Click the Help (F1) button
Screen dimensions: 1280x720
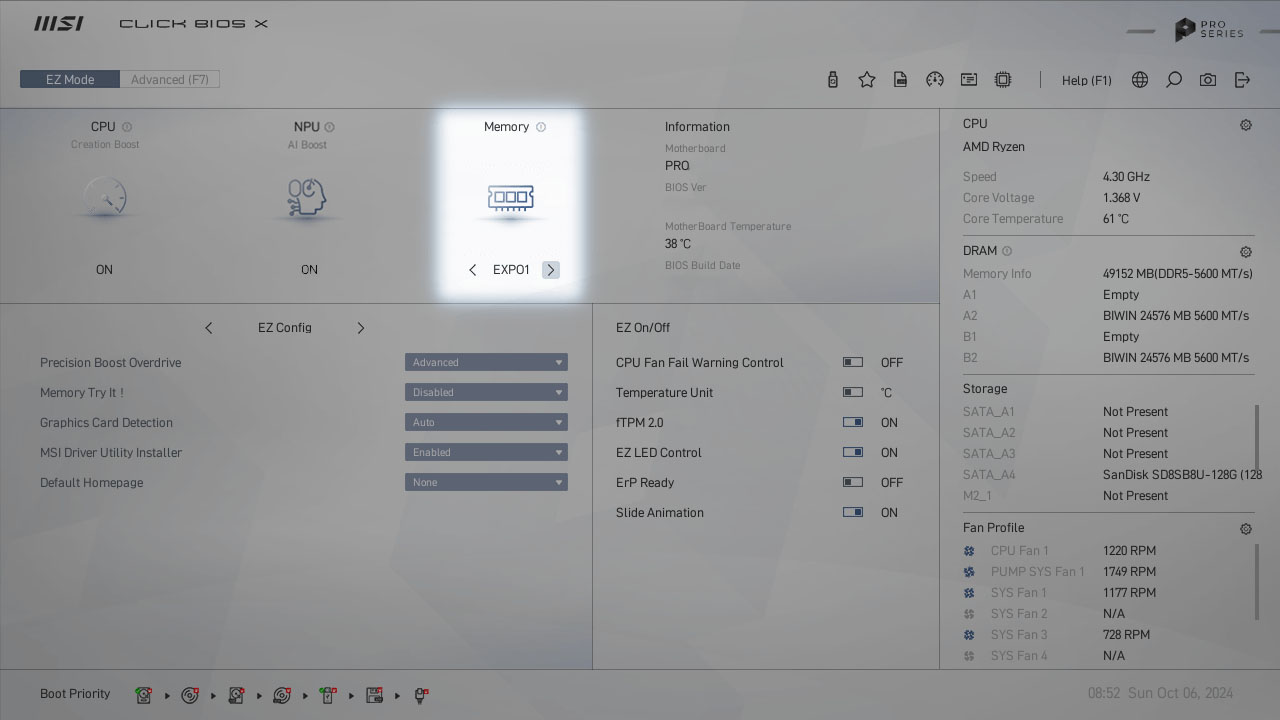click(x=1086, y=80)
